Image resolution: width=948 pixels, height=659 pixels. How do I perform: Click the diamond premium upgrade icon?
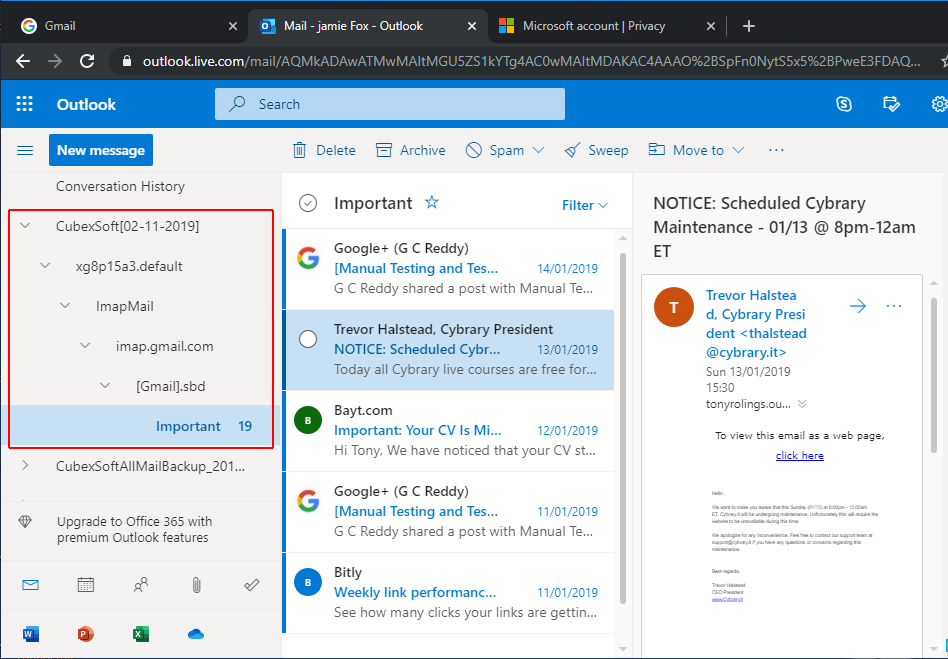tap(25, 522)
